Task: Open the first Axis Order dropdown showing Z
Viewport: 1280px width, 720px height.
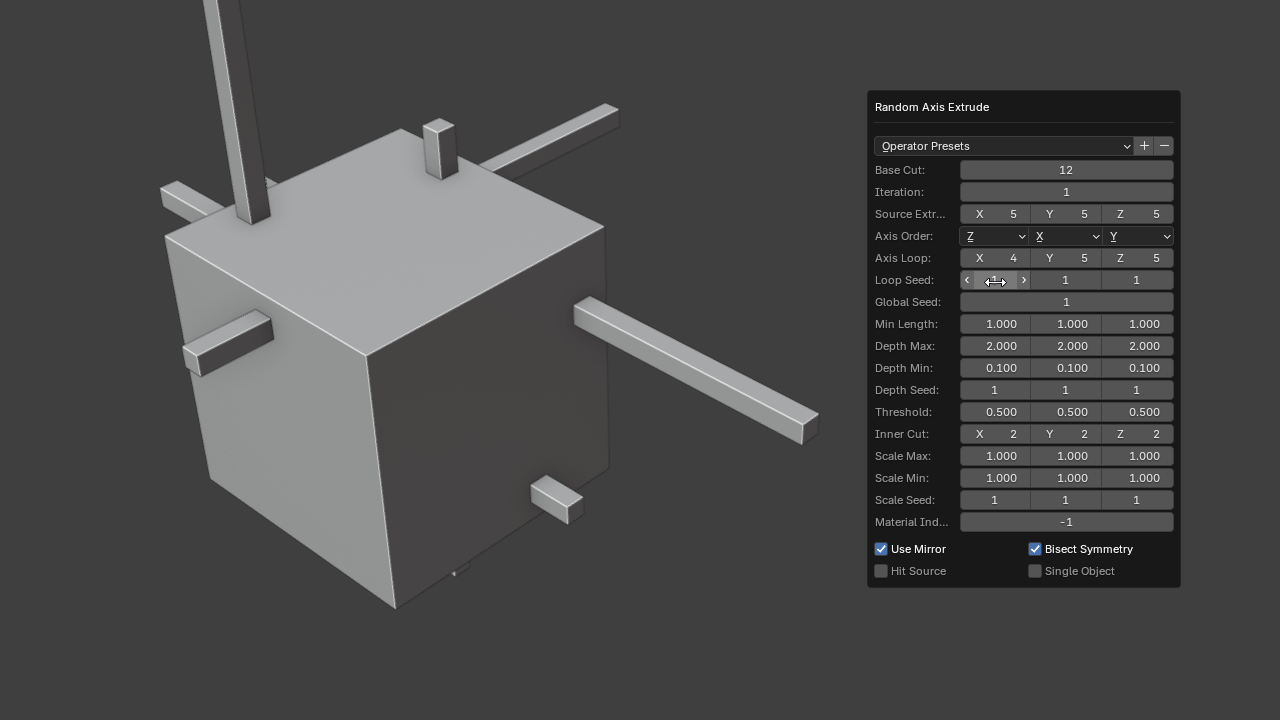Action: click(x=994, y=236)
